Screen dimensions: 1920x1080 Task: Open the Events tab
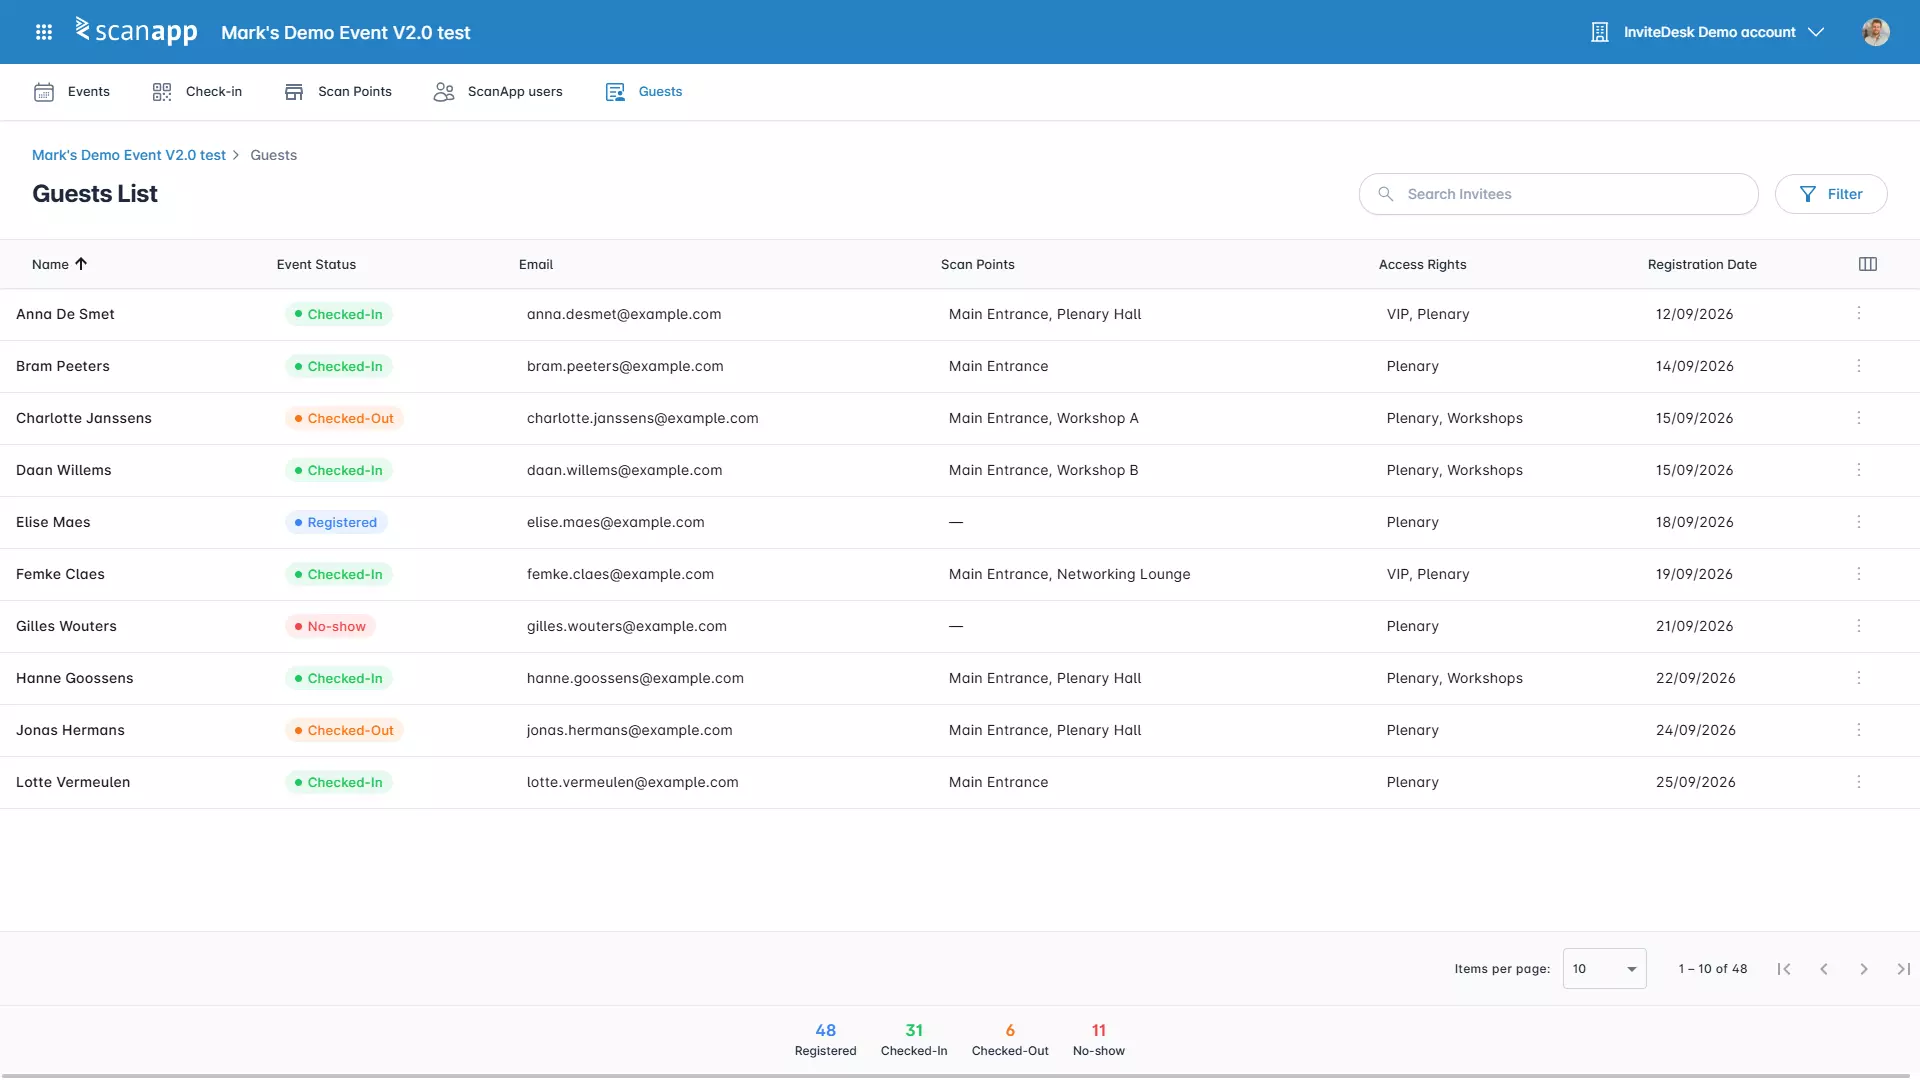click(72, 92)
